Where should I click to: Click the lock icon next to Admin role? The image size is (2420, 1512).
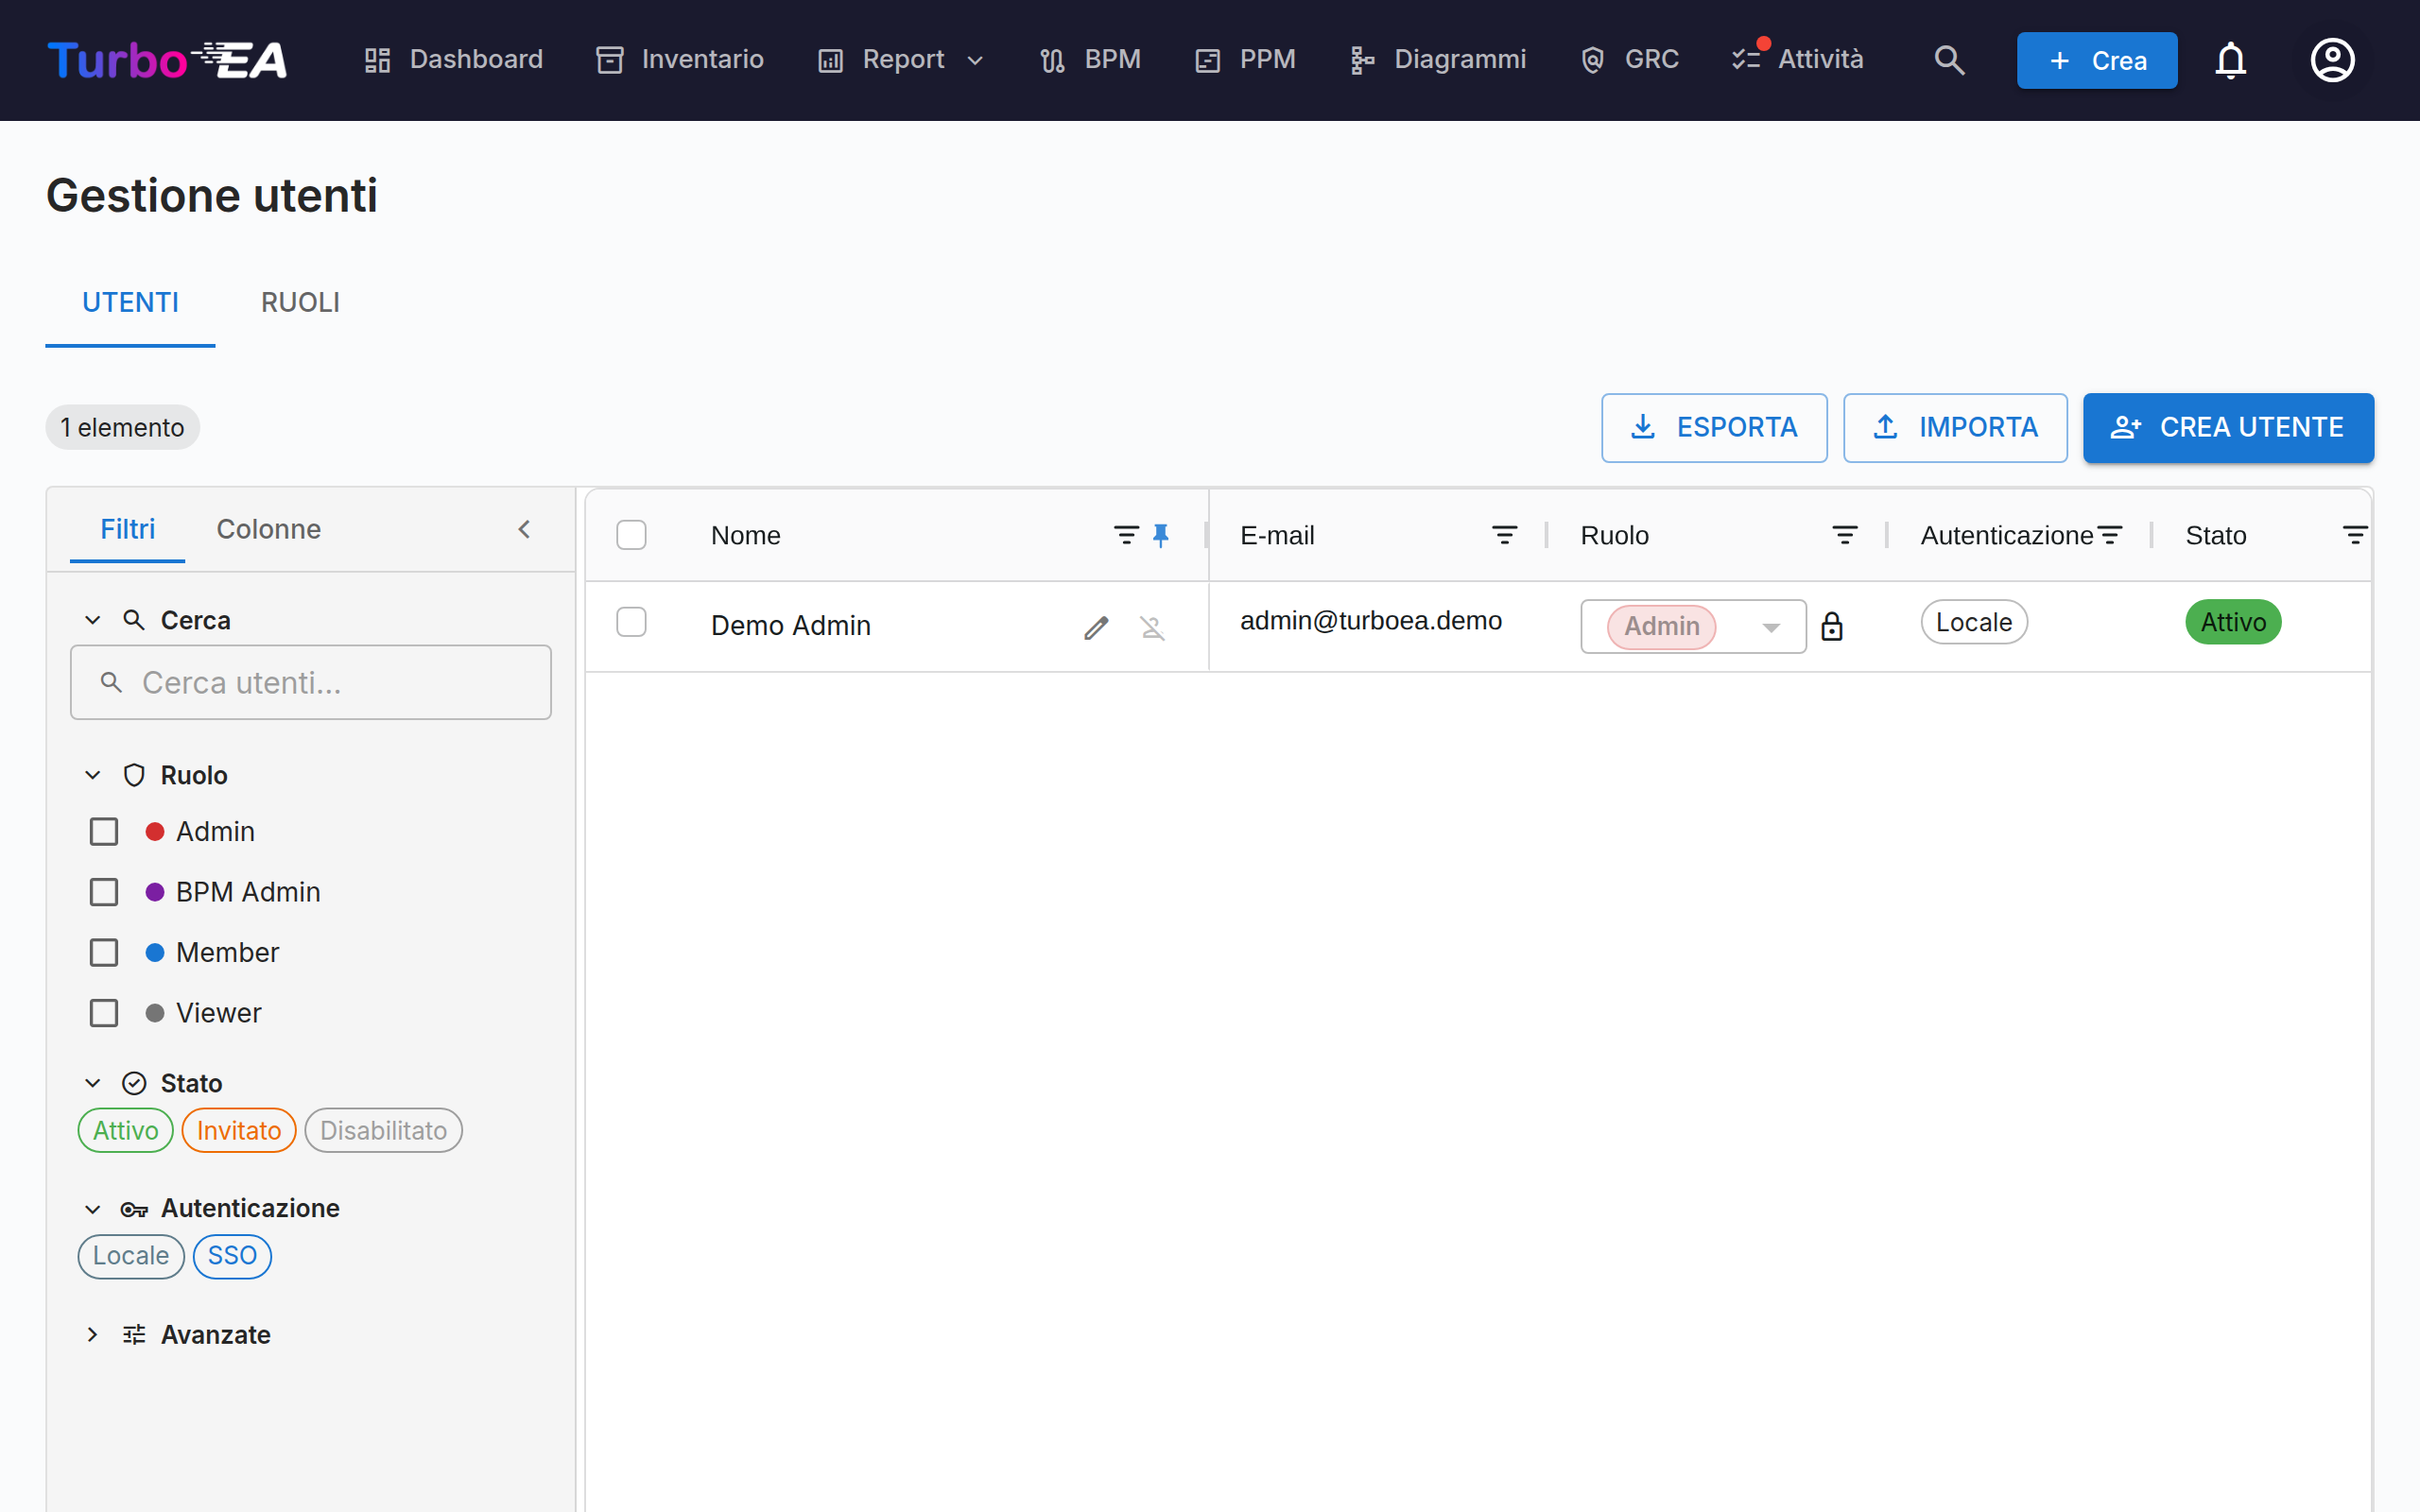coord(1832,626)
